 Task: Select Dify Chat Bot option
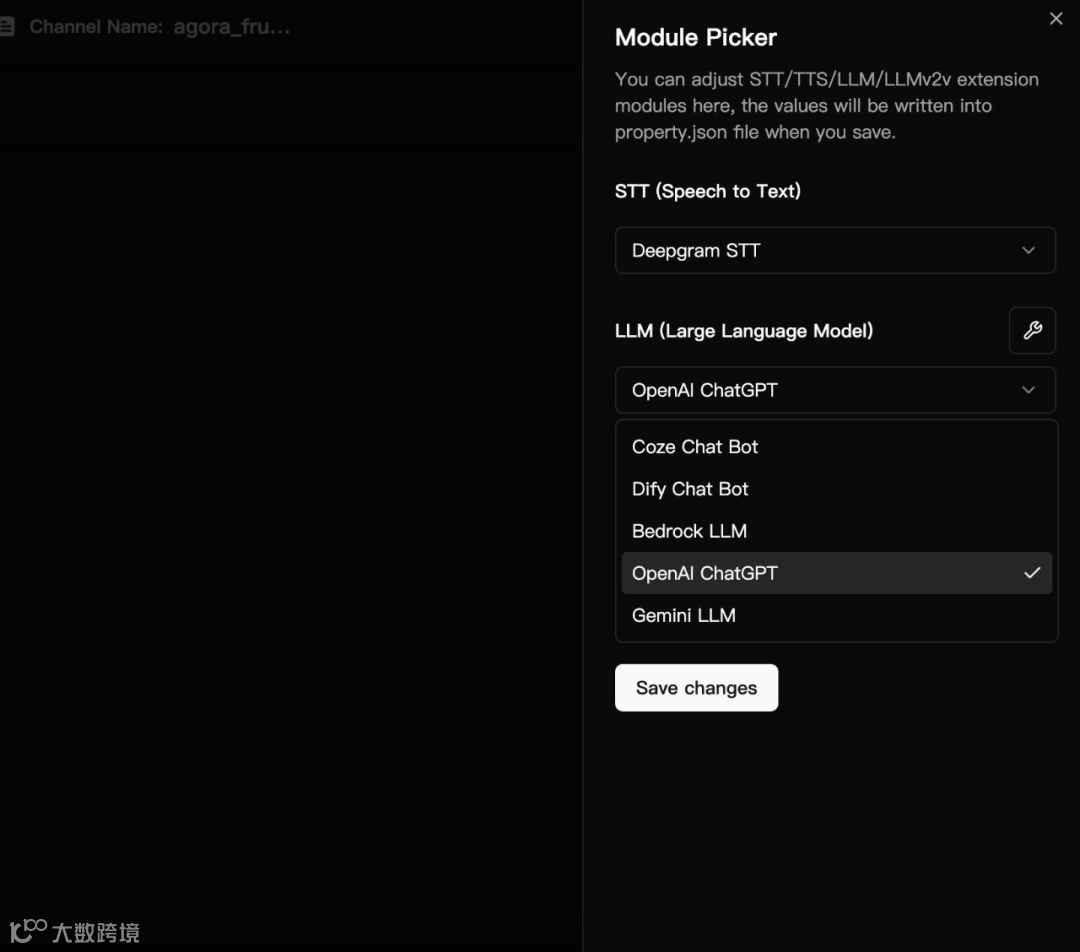(836, 489)
